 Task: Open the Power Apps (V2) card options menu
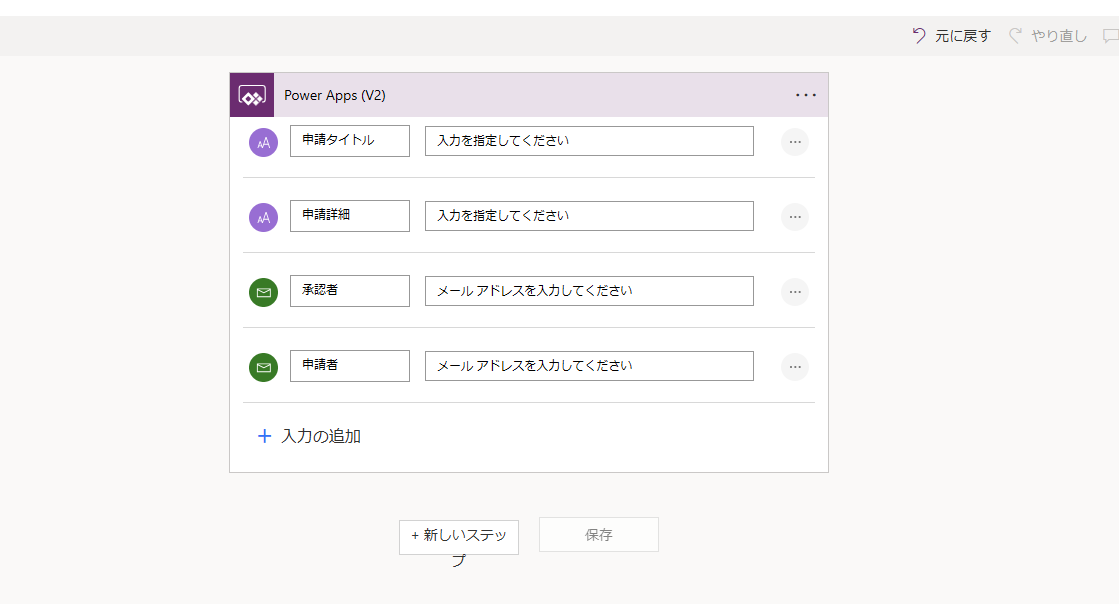point(805,95)
